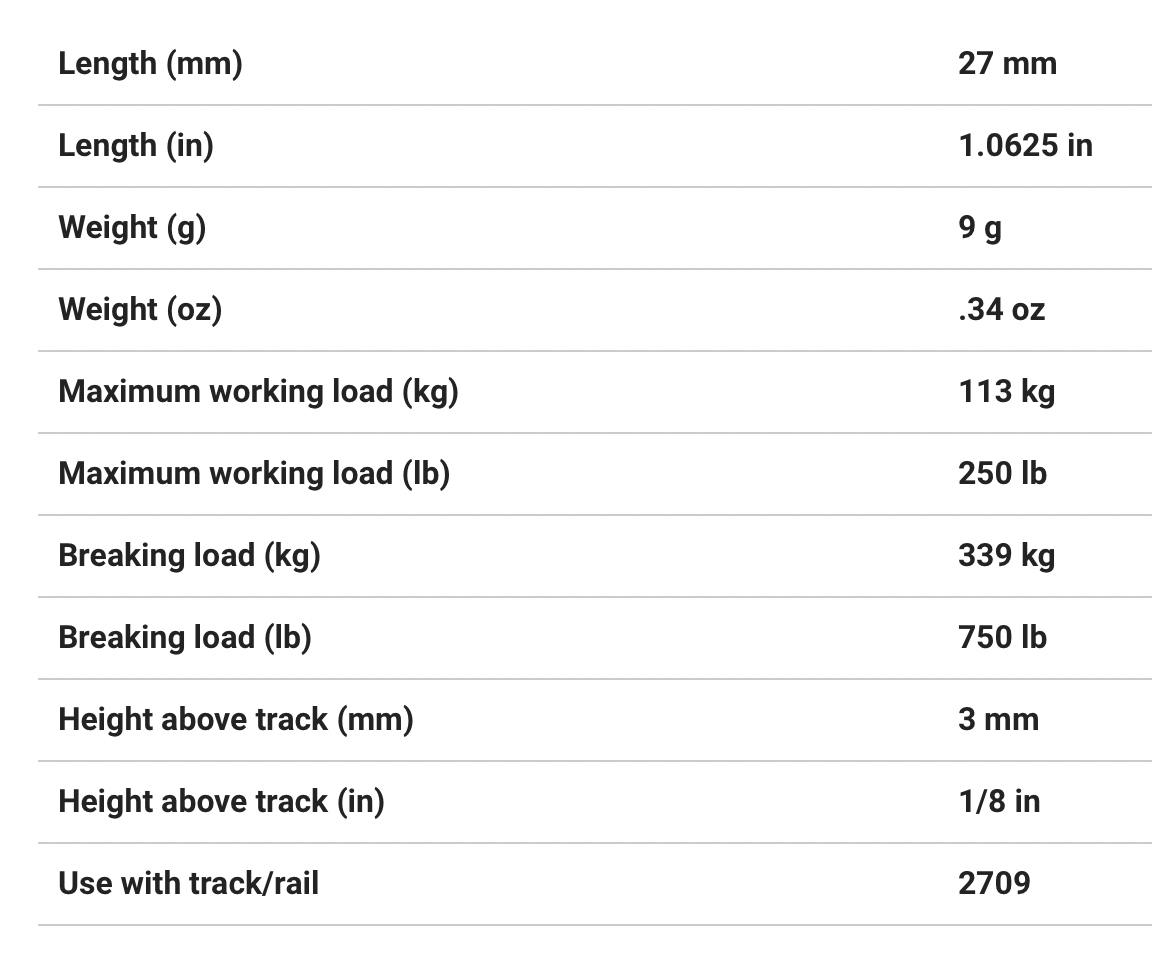This screenshot has width=1152, height=964.
Task: Click the "Breaking load (kg)" label
Action: (189, 556)
